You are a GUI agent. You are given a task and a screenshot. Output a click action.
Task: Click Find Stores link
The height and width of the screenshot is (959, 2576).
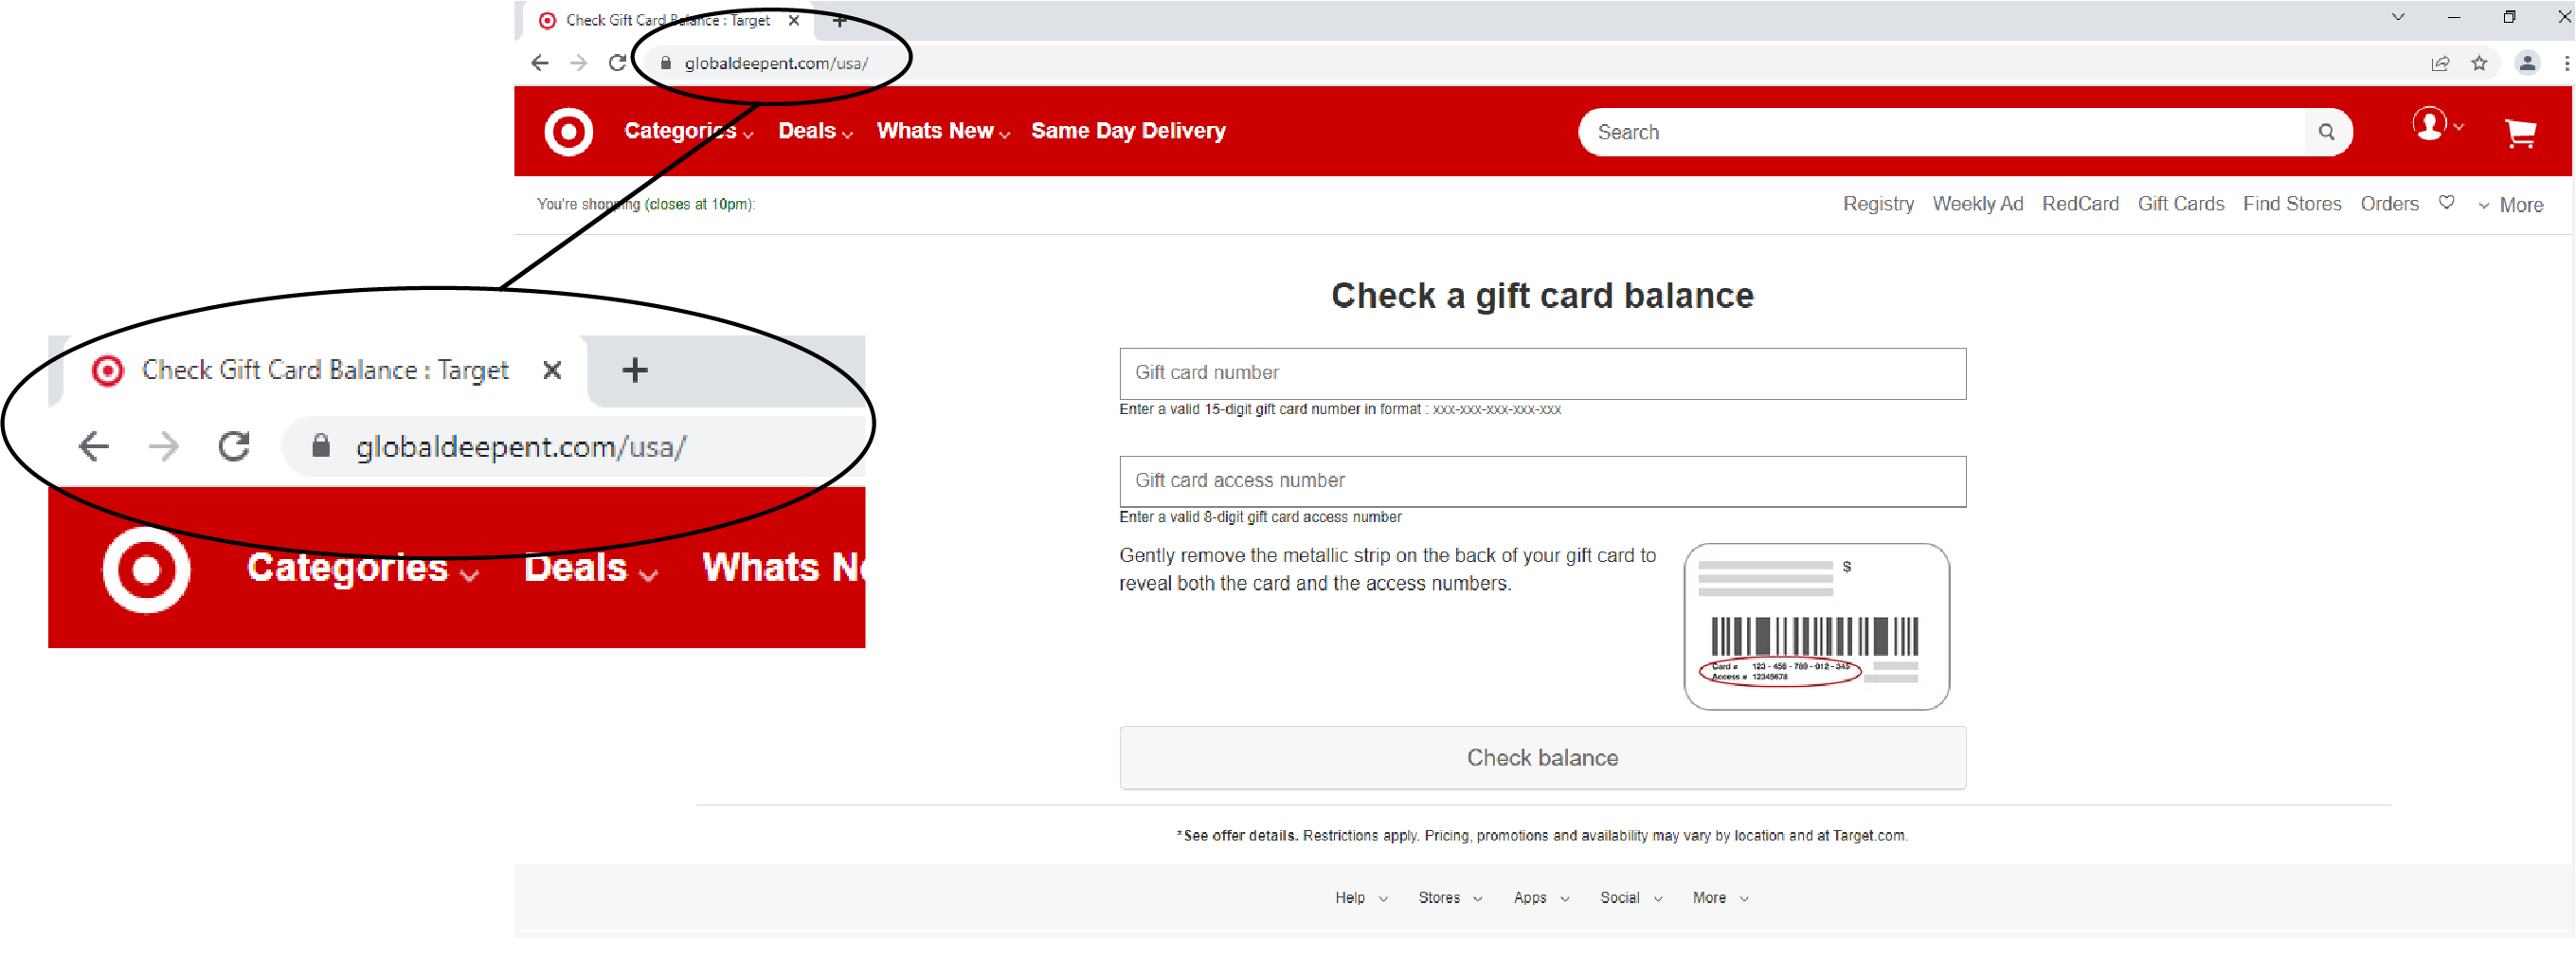pyautogui.click(x=2291, y=204)
